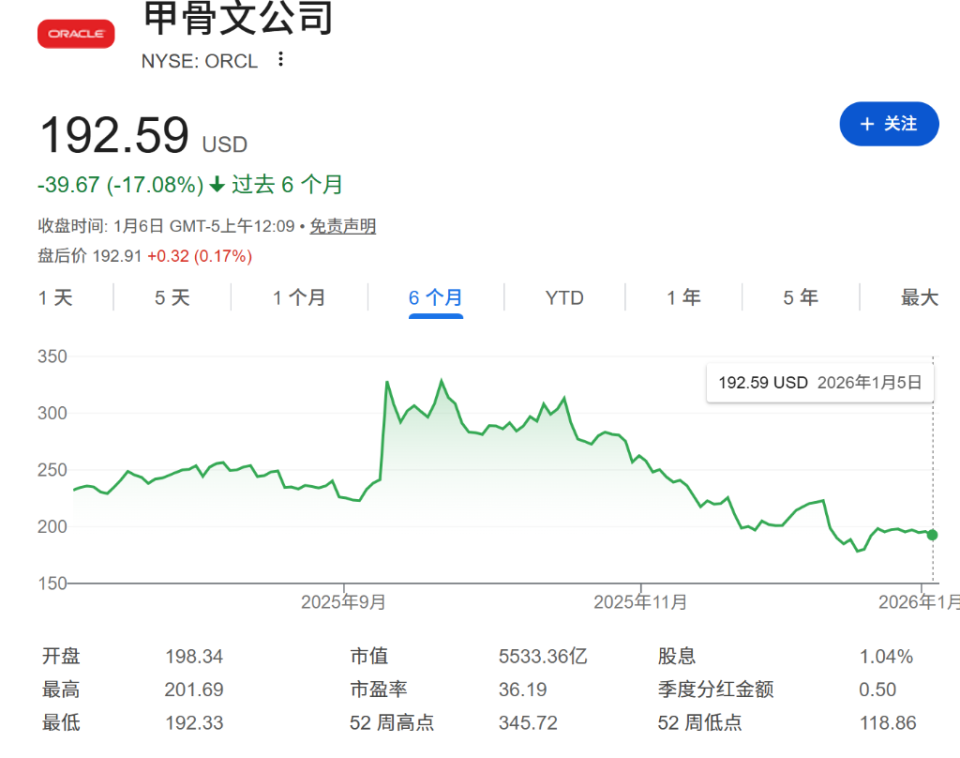Select the chart endpoint dot at 192.59

coord(931,535)
